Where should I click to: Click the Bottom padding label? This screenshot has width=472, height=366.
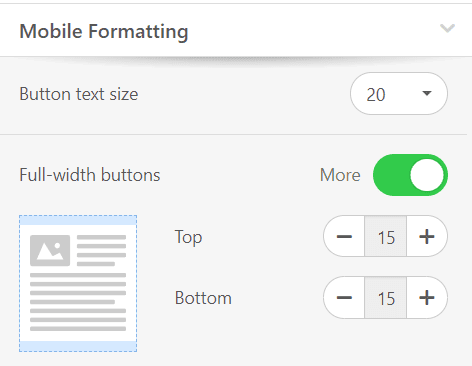click(203, 298)
